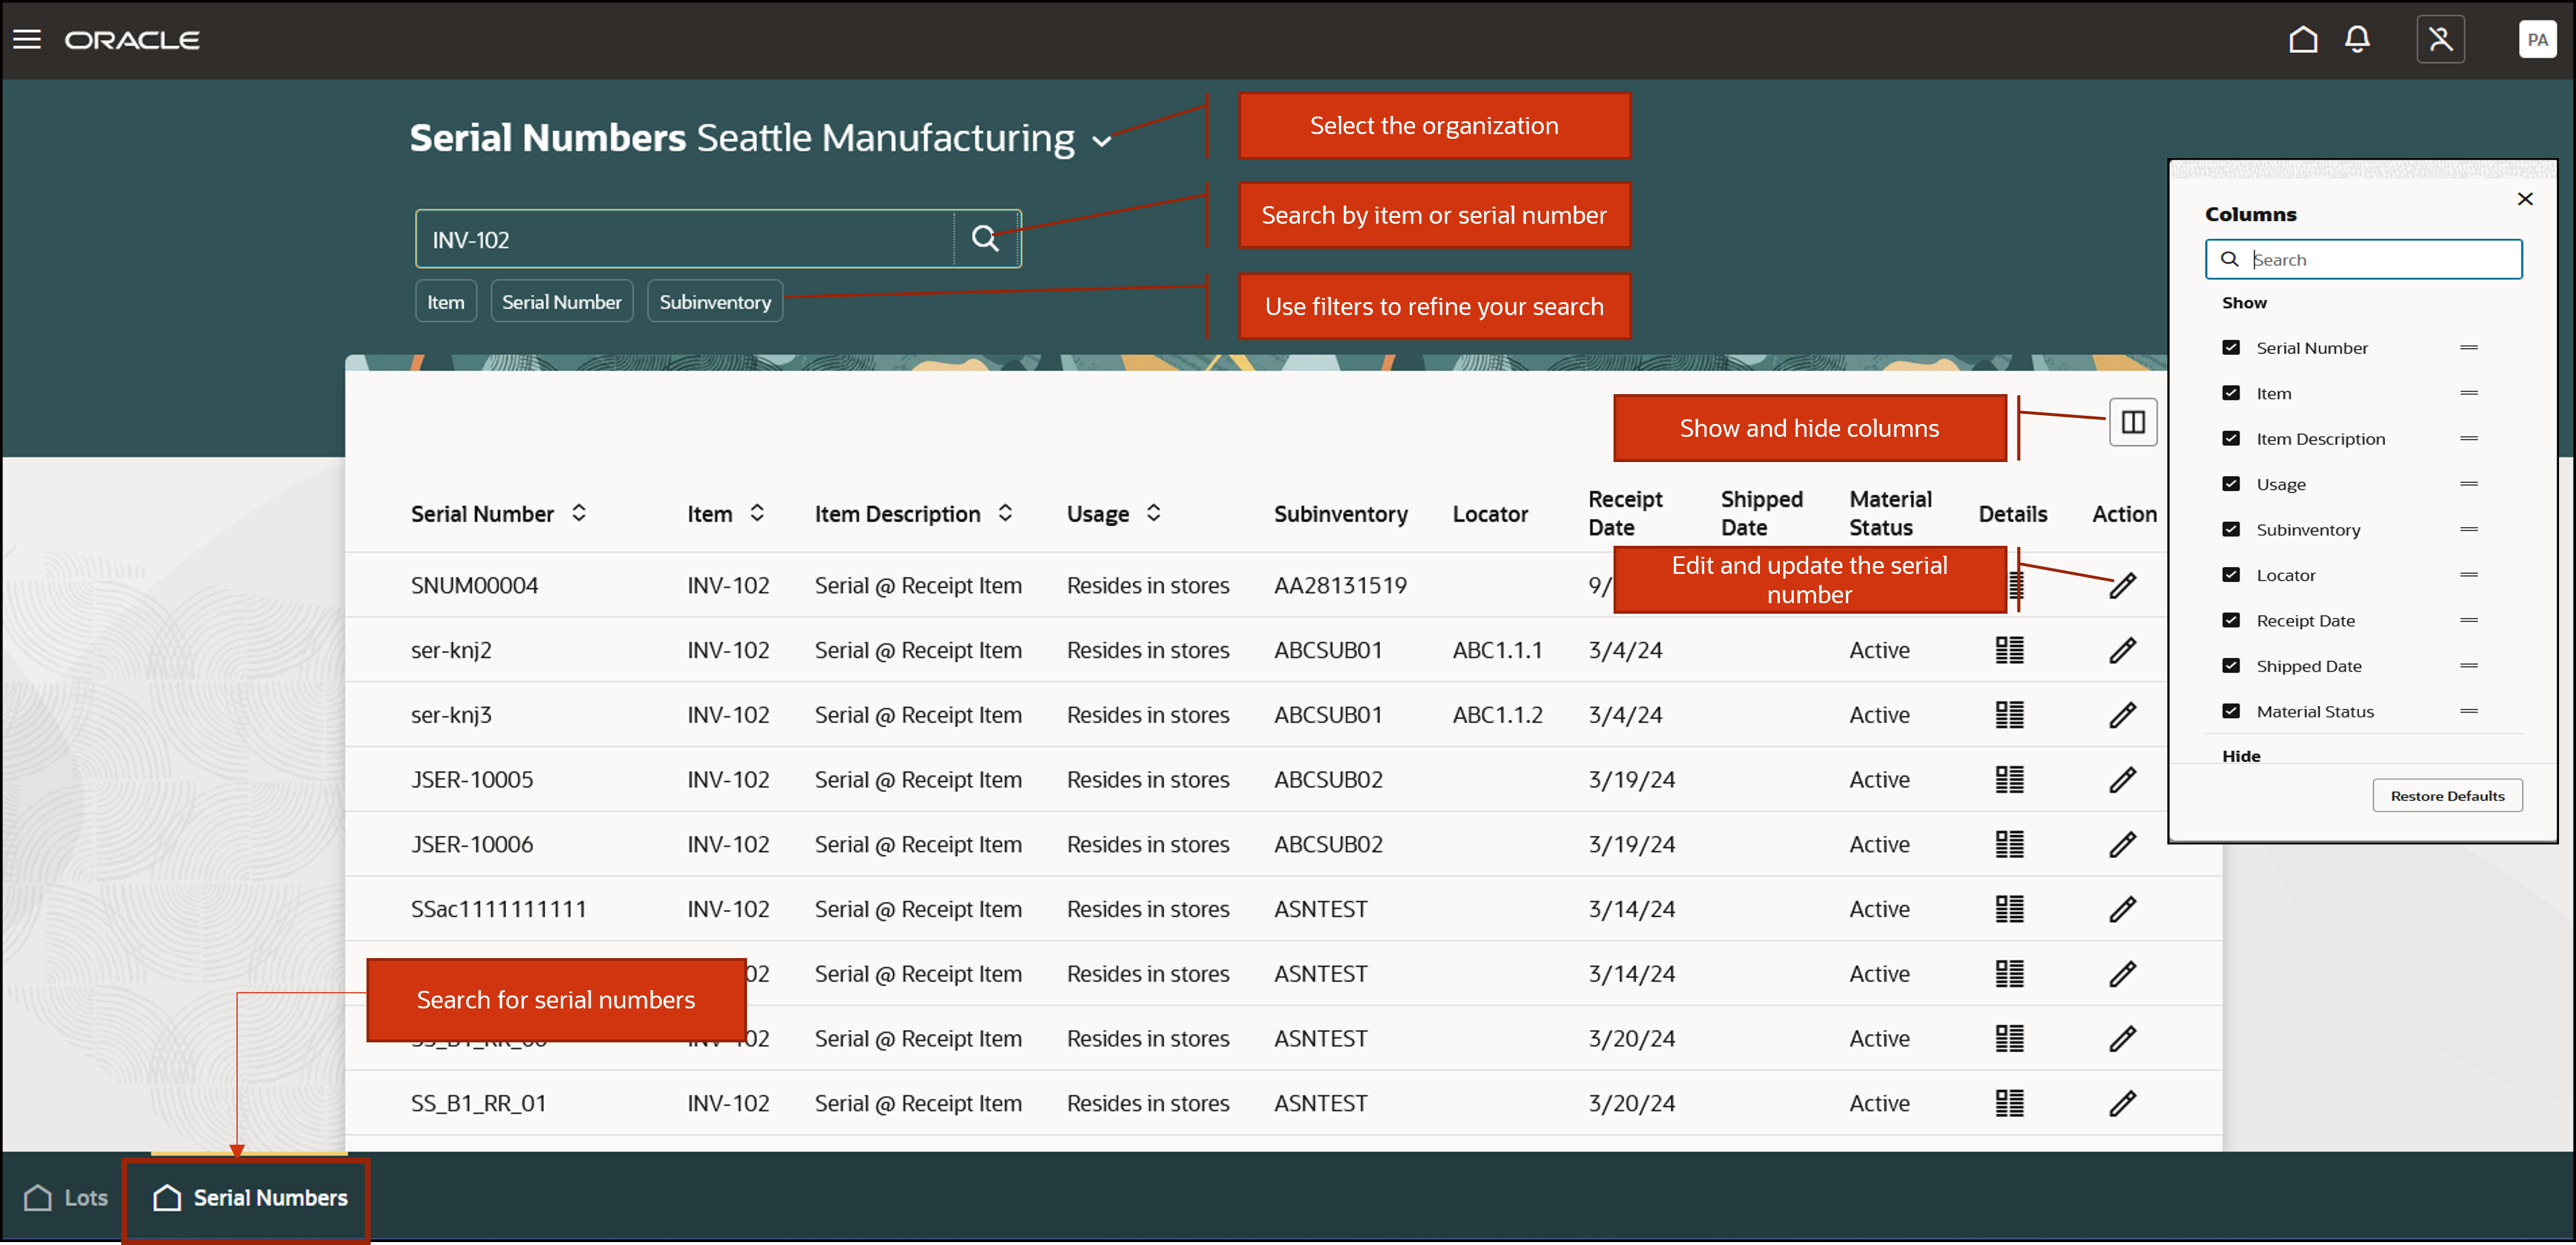This screenshot has width=2576, height=1245.
Task: Open details icon for SSac1111111111 row
Action: click(x=2009, y=909)
